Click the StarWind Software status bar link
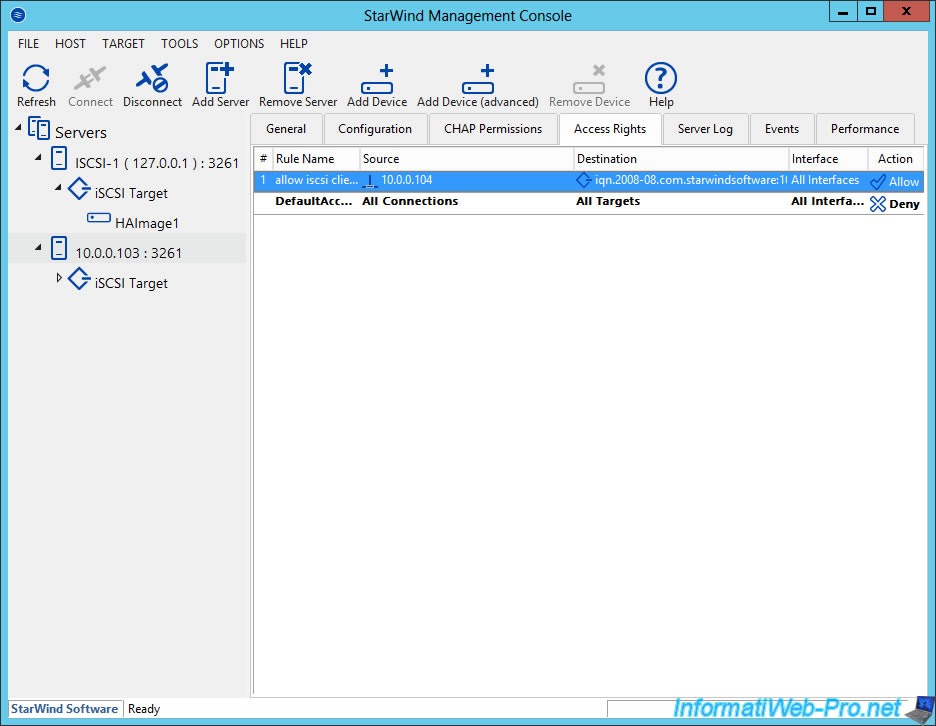936x726 pixels. coord(64,709)
